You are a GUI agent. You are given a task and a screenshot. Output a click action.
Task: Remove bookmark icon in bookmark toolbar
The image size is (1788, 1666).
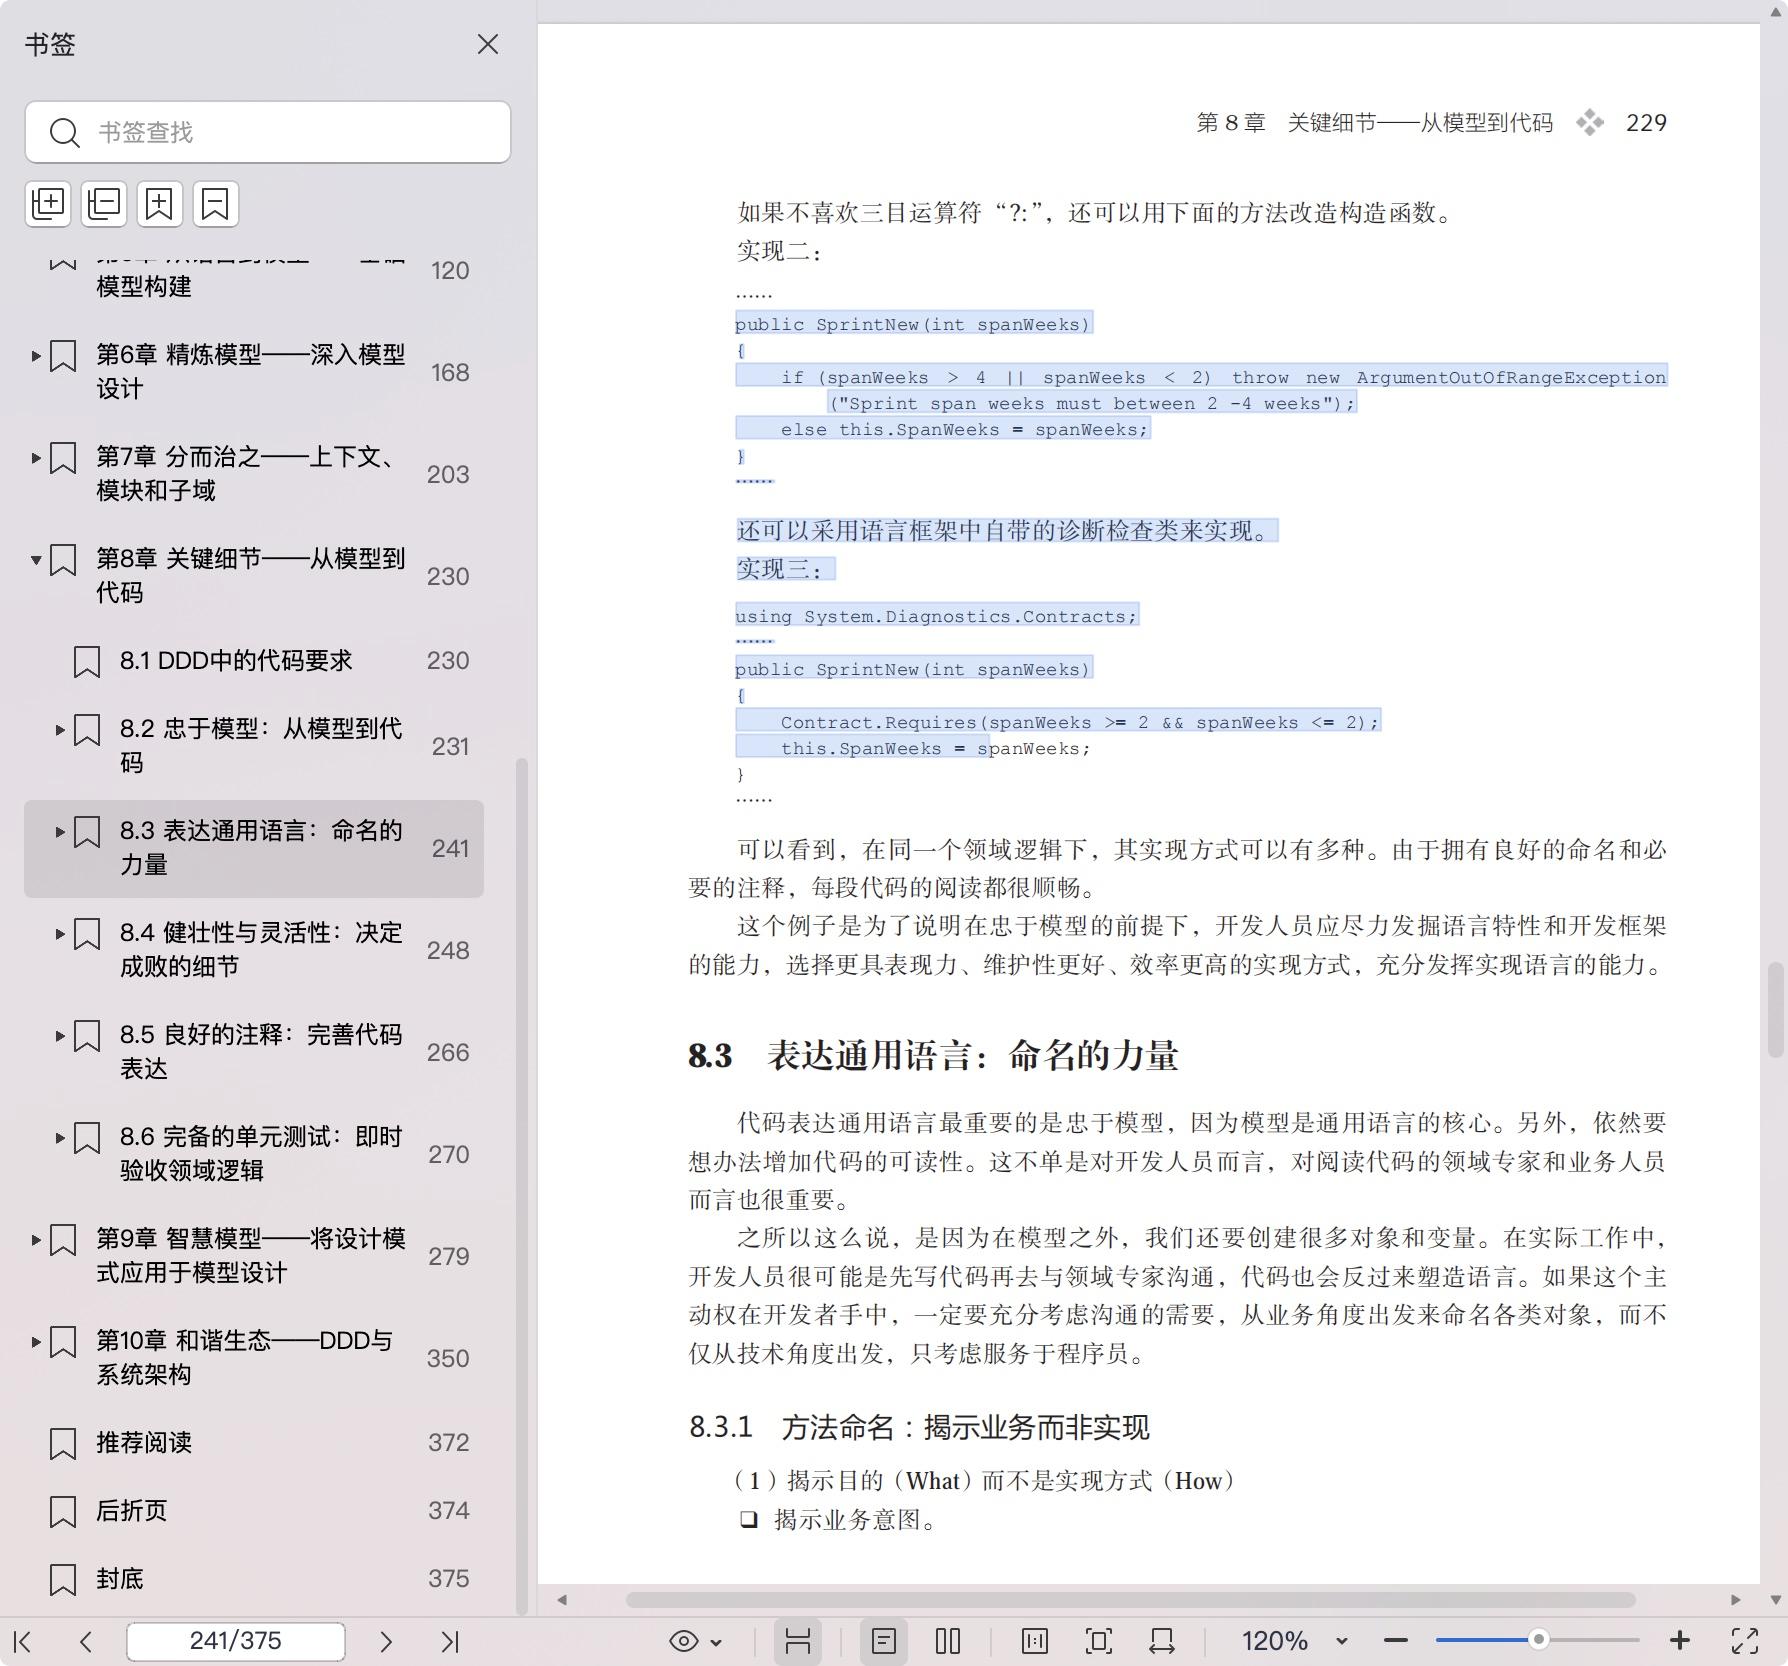[216, 203]
